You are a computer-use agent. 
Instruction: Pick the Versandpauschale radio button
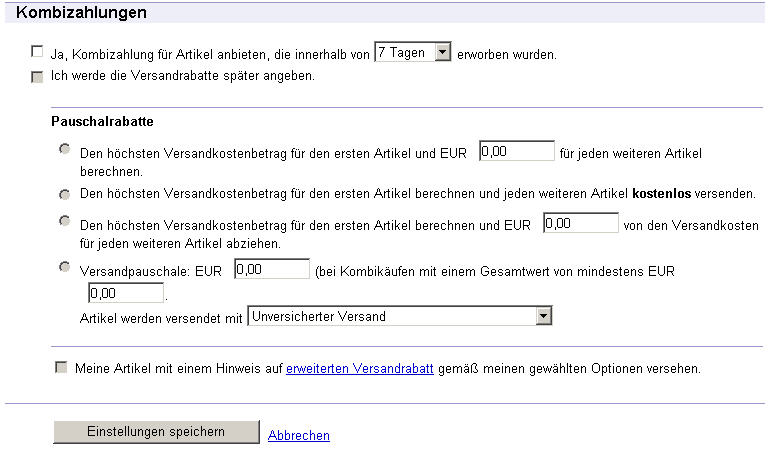point(65,266)
